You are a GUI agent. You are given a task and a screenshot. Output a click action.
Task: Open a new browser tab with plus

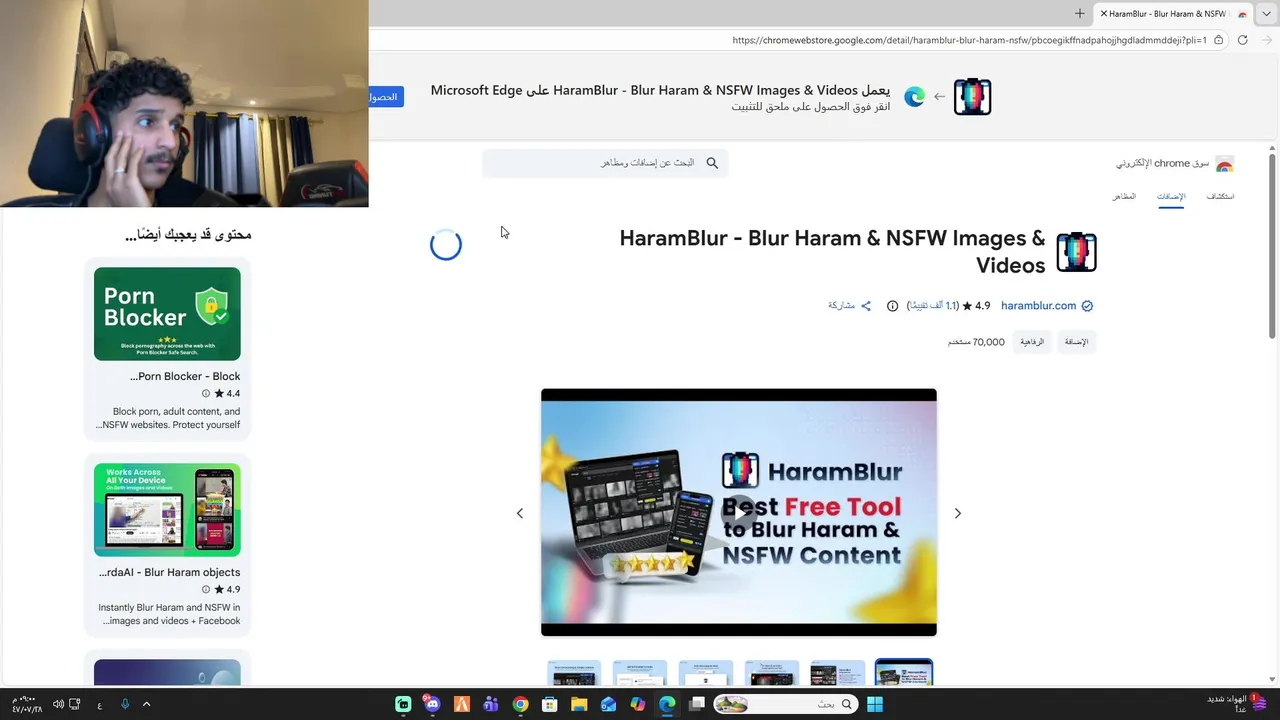[1080, 14]
